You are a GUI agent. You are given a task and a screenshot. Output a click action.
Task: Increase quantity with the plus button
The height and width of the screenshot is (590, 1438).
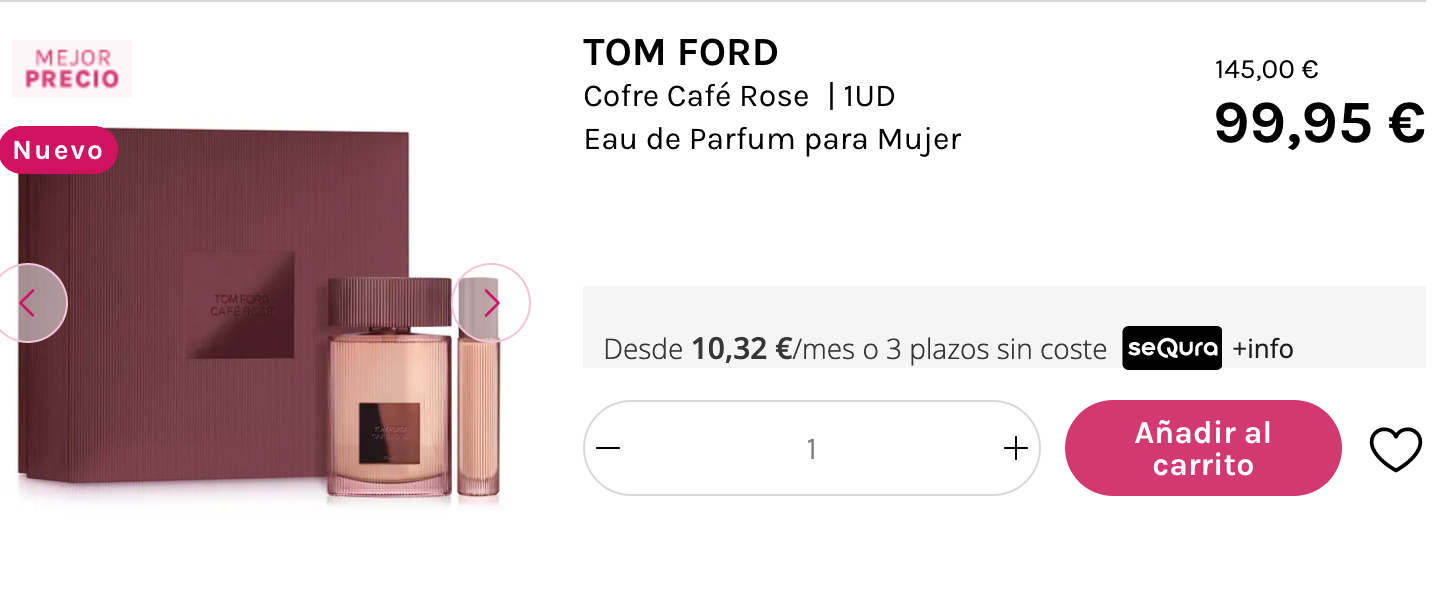pos(1015,448)
